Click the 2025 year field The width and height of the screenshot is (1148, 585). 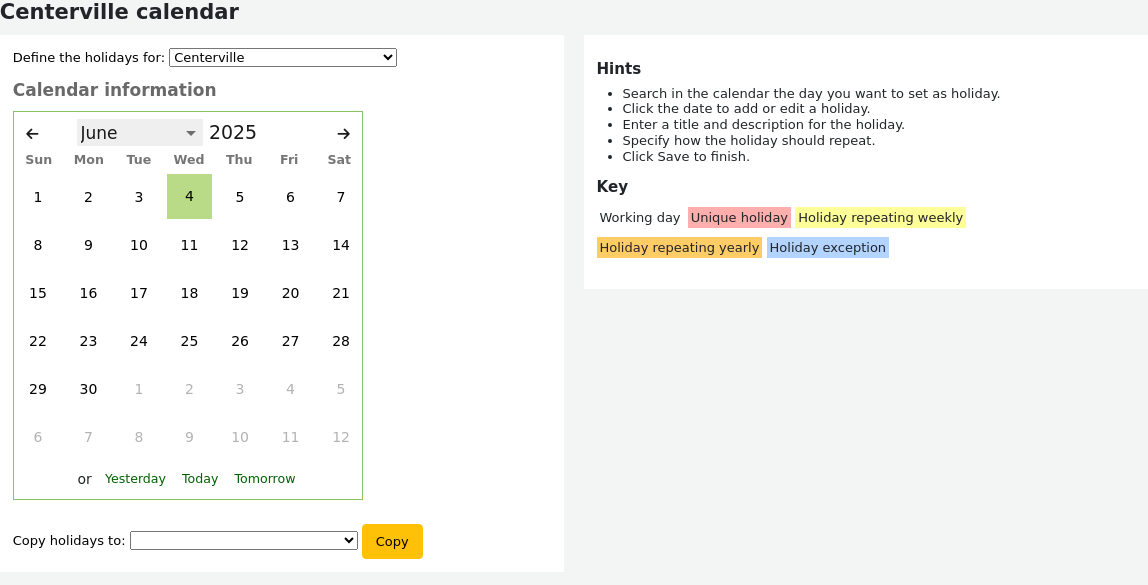pos(233,133)
